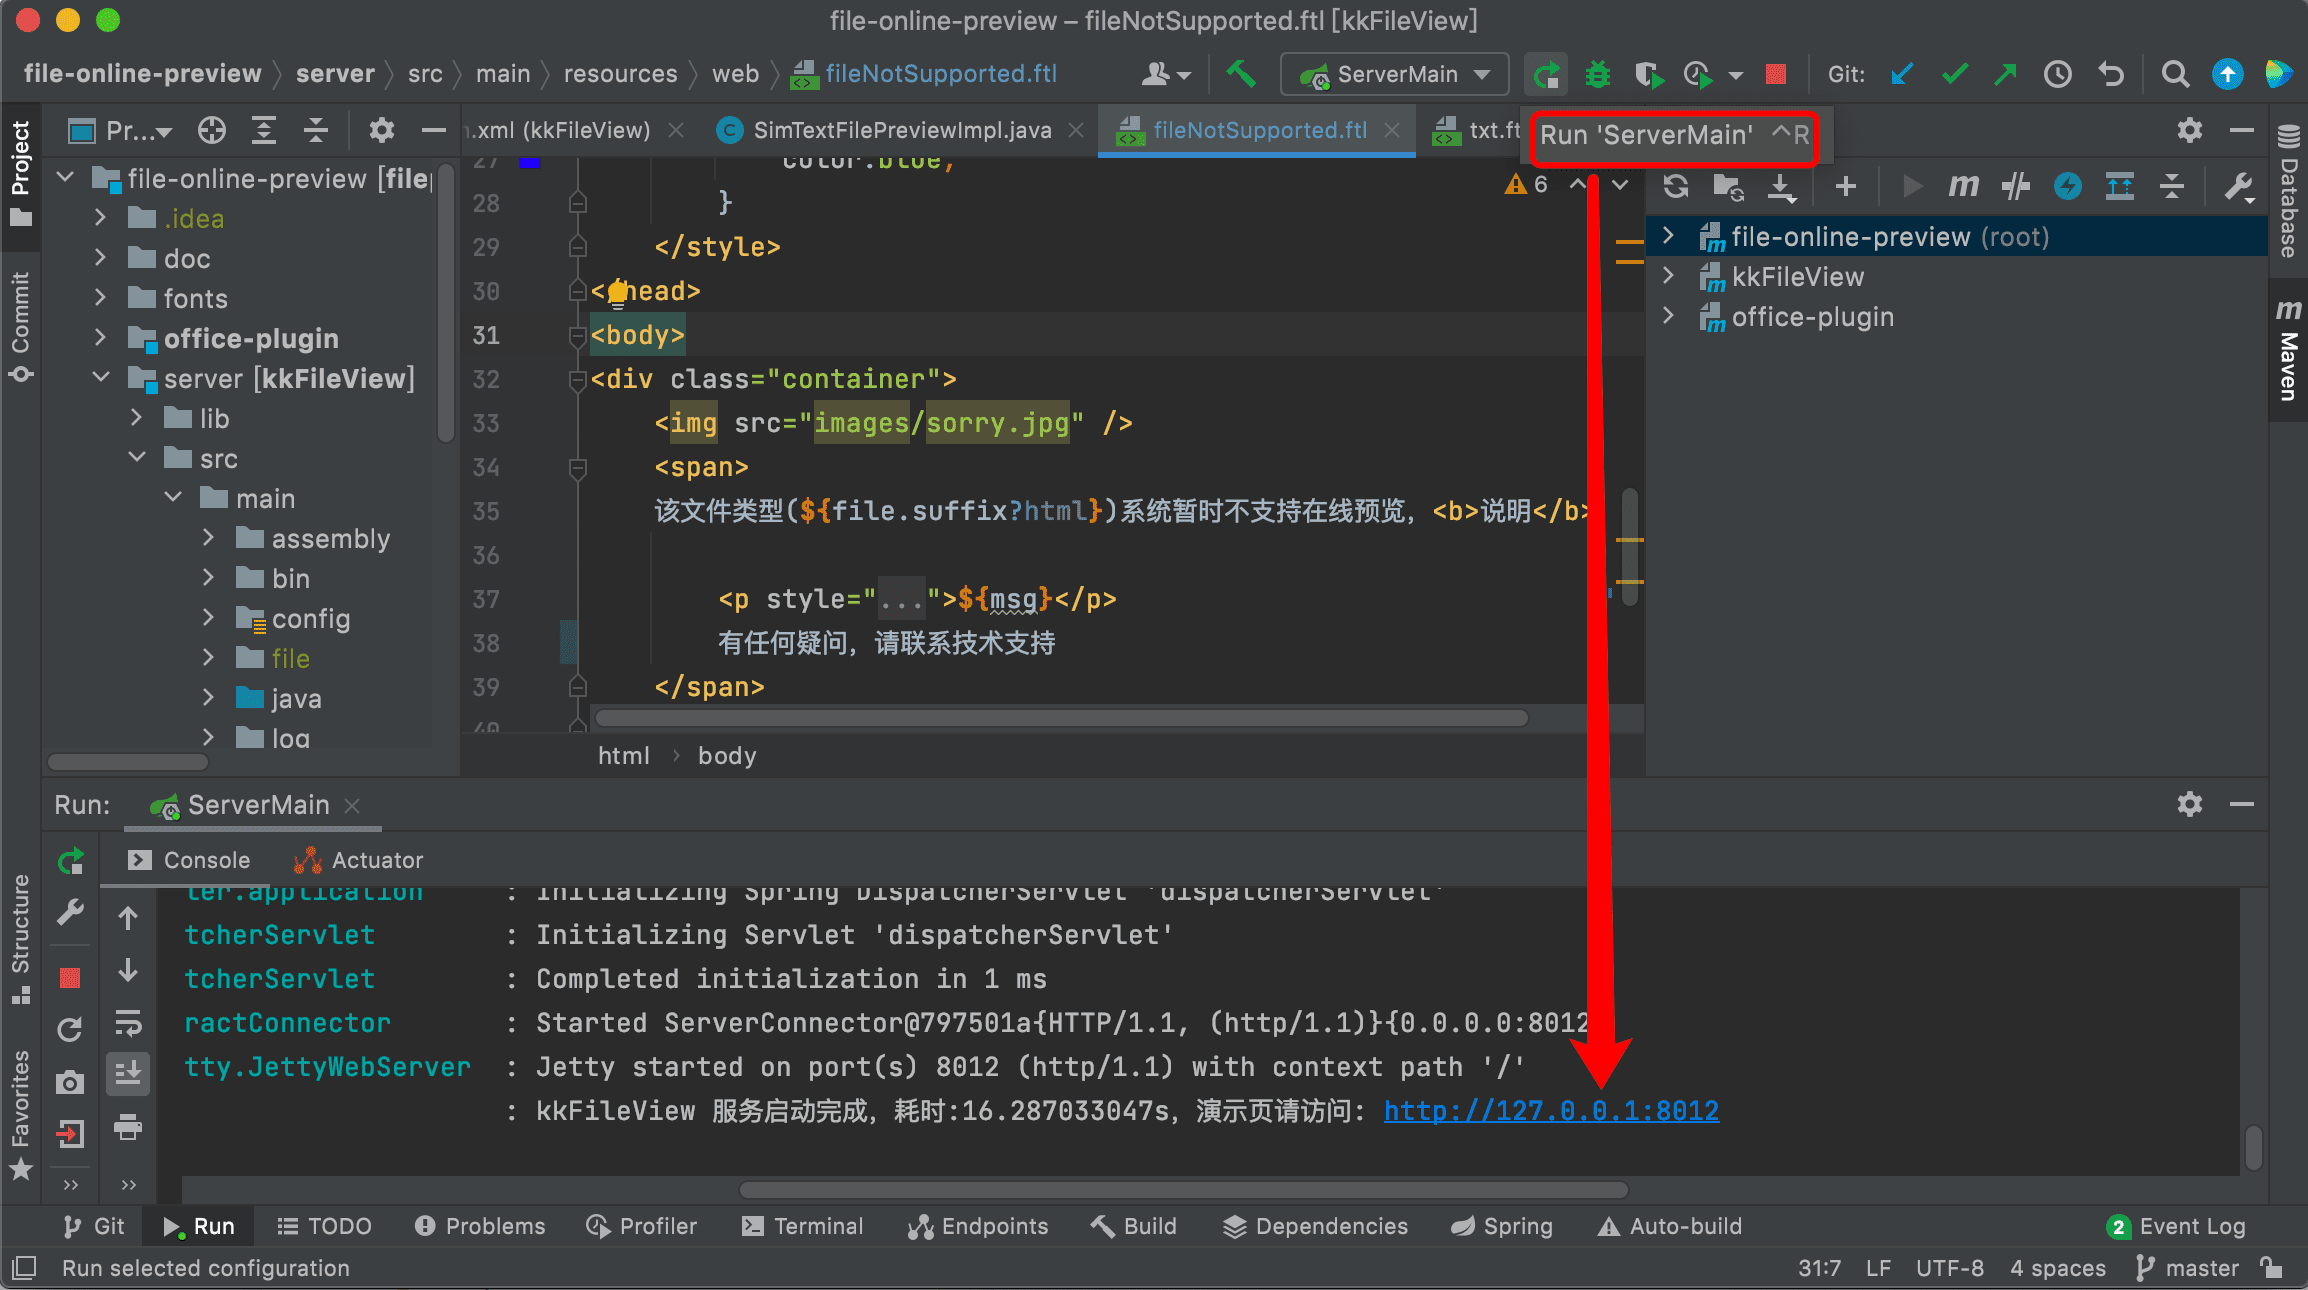Click the Event Log button
2308x1290 pixels.
coord(2177,1226)
